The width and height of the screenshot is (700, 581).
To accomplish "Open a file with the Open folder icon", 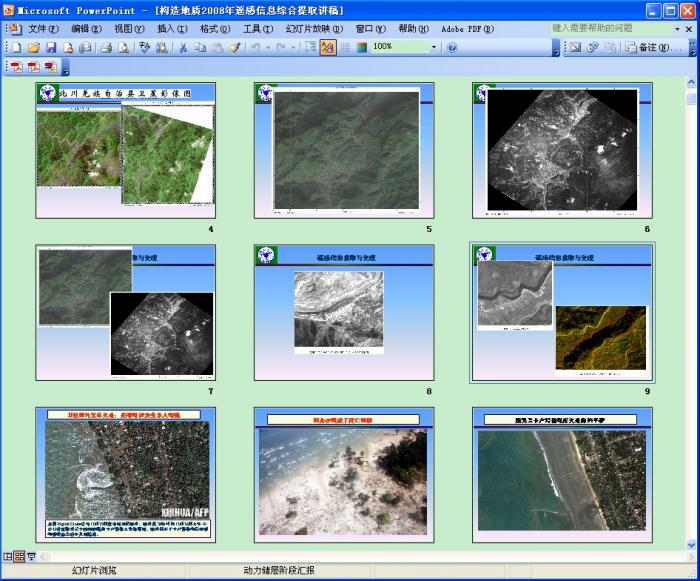I will (34, 47).
